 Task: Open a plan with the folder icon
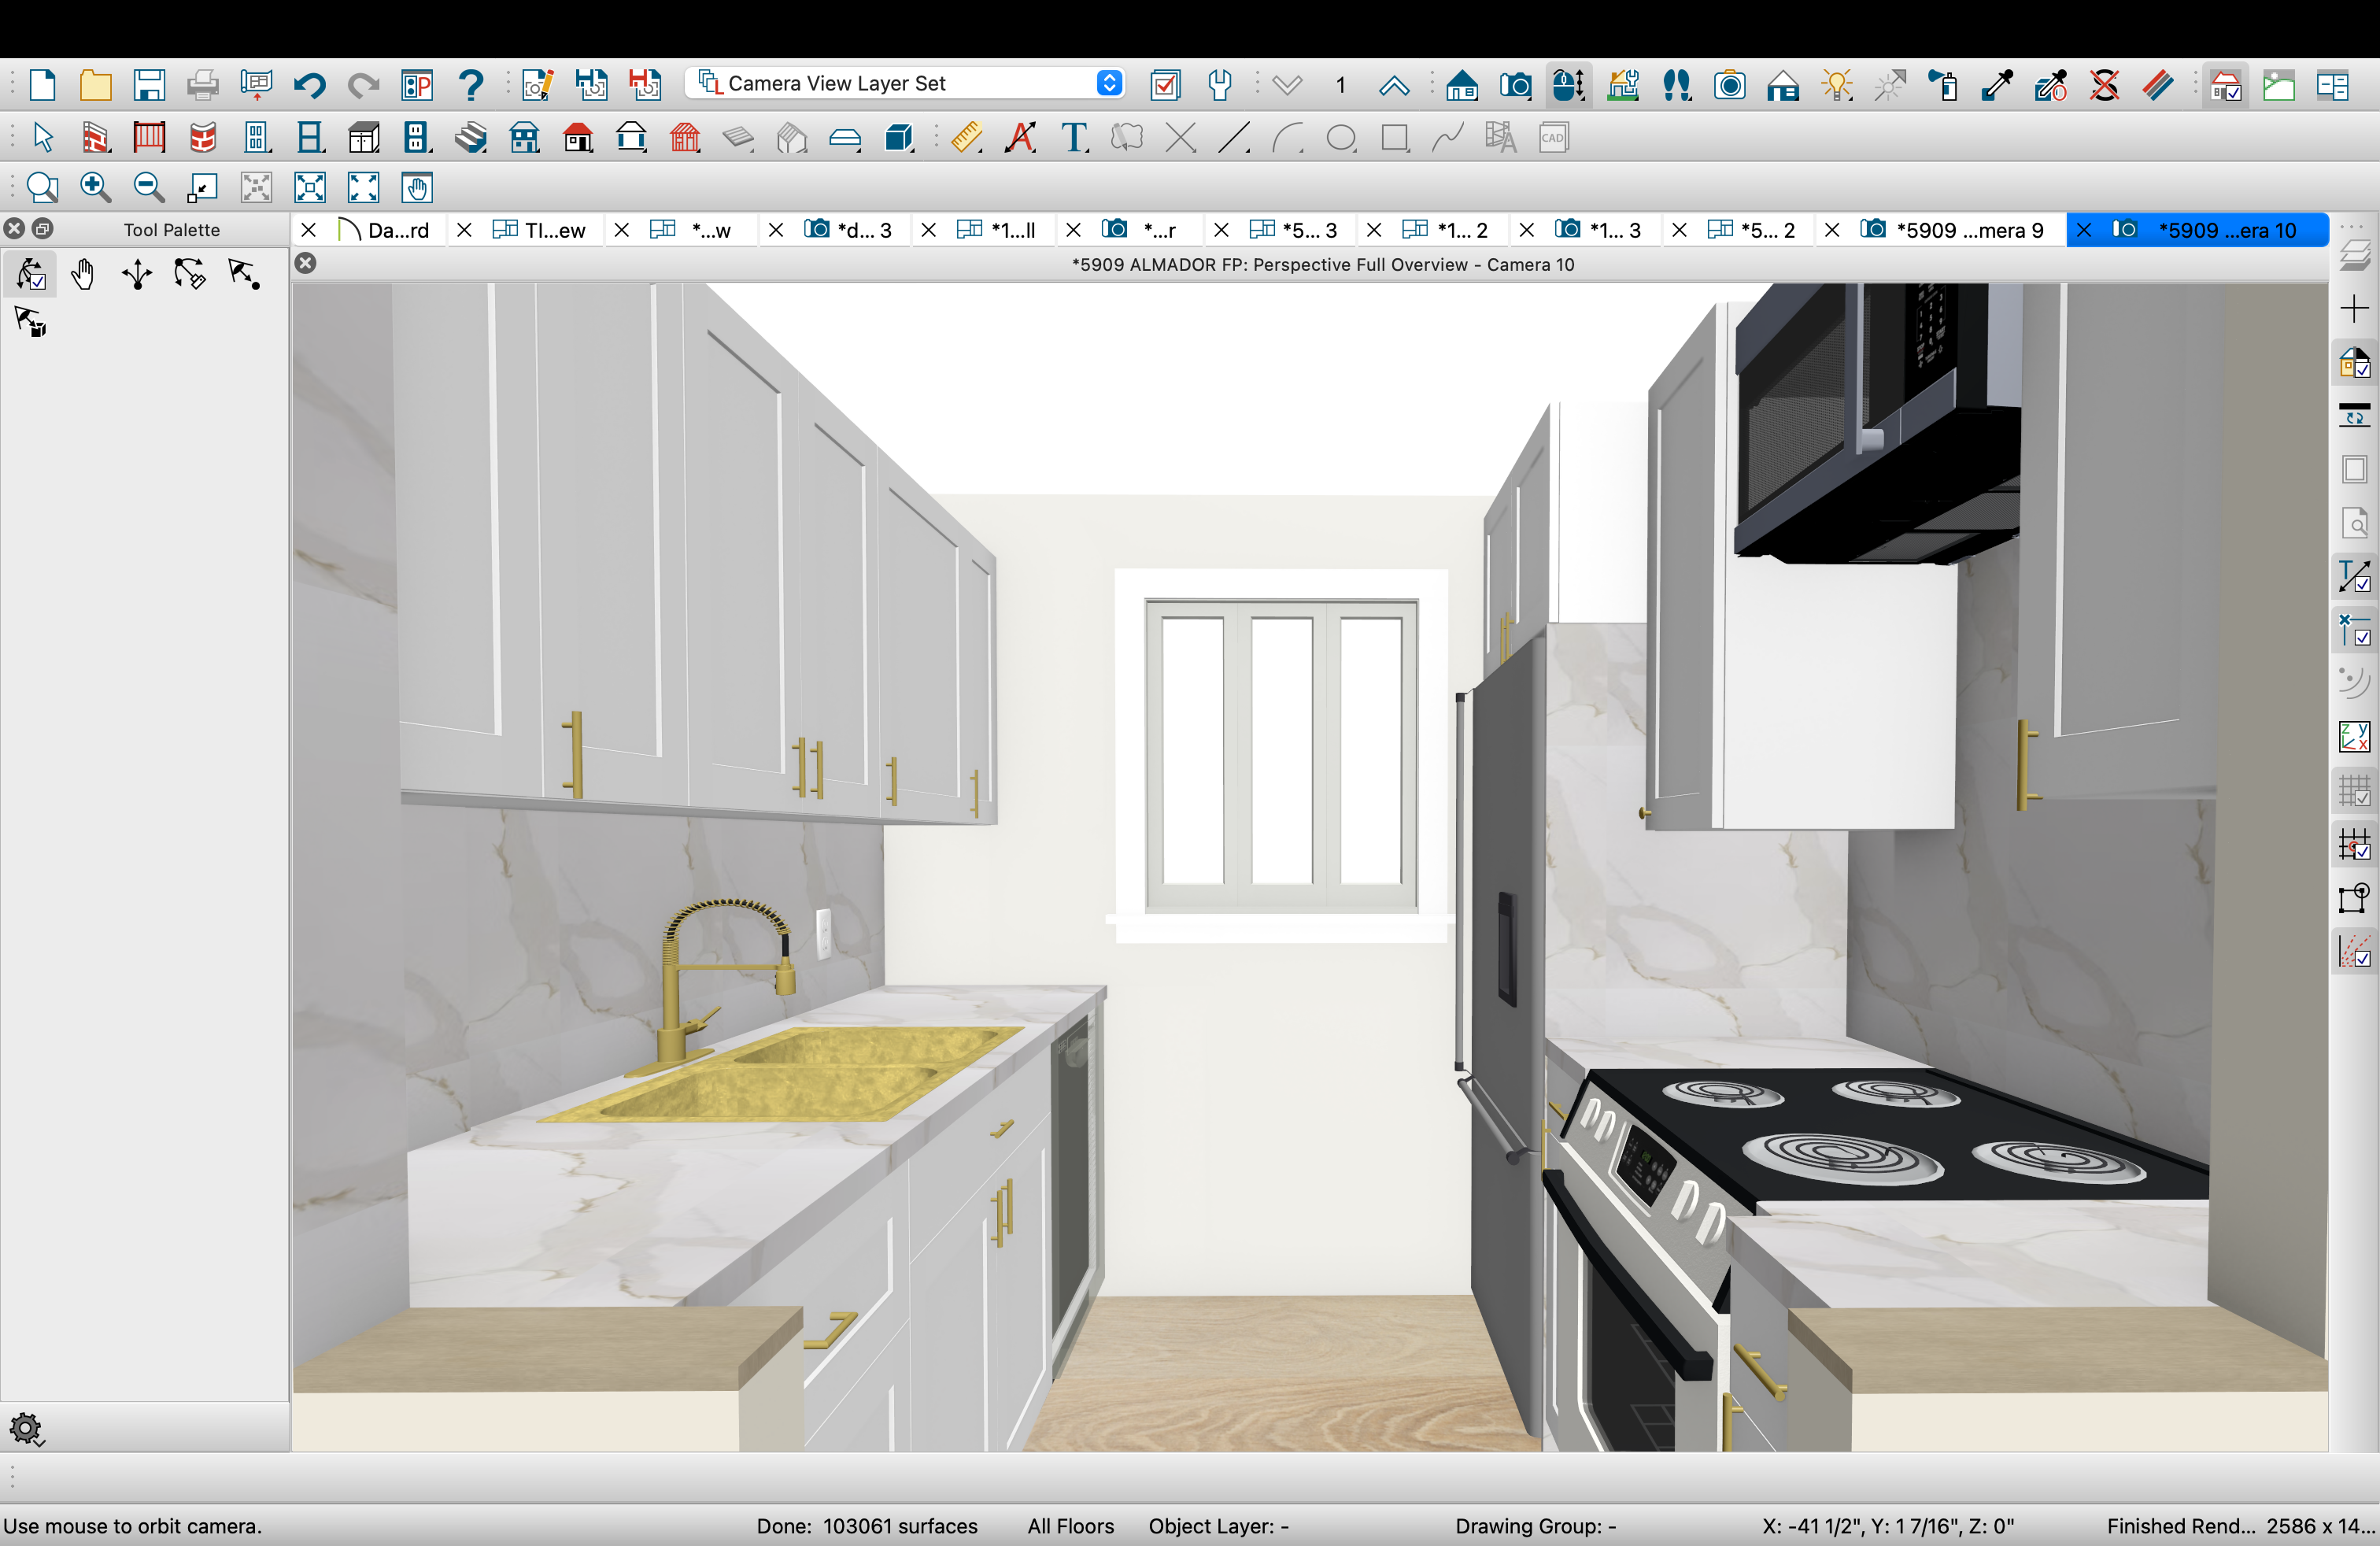tap(95, 85)
